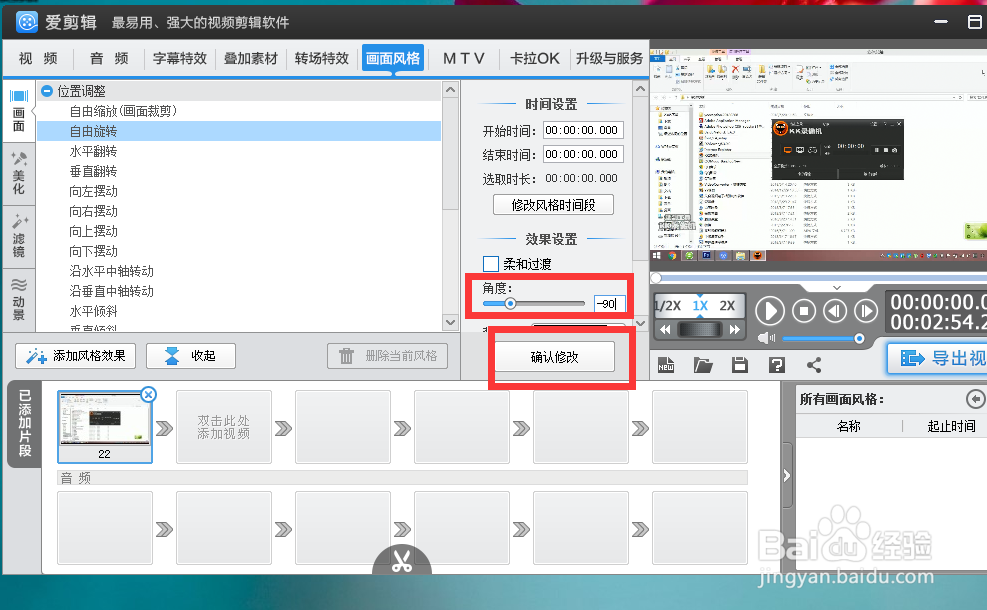
Task: Click the 导出视频 button
Action: 938,358
